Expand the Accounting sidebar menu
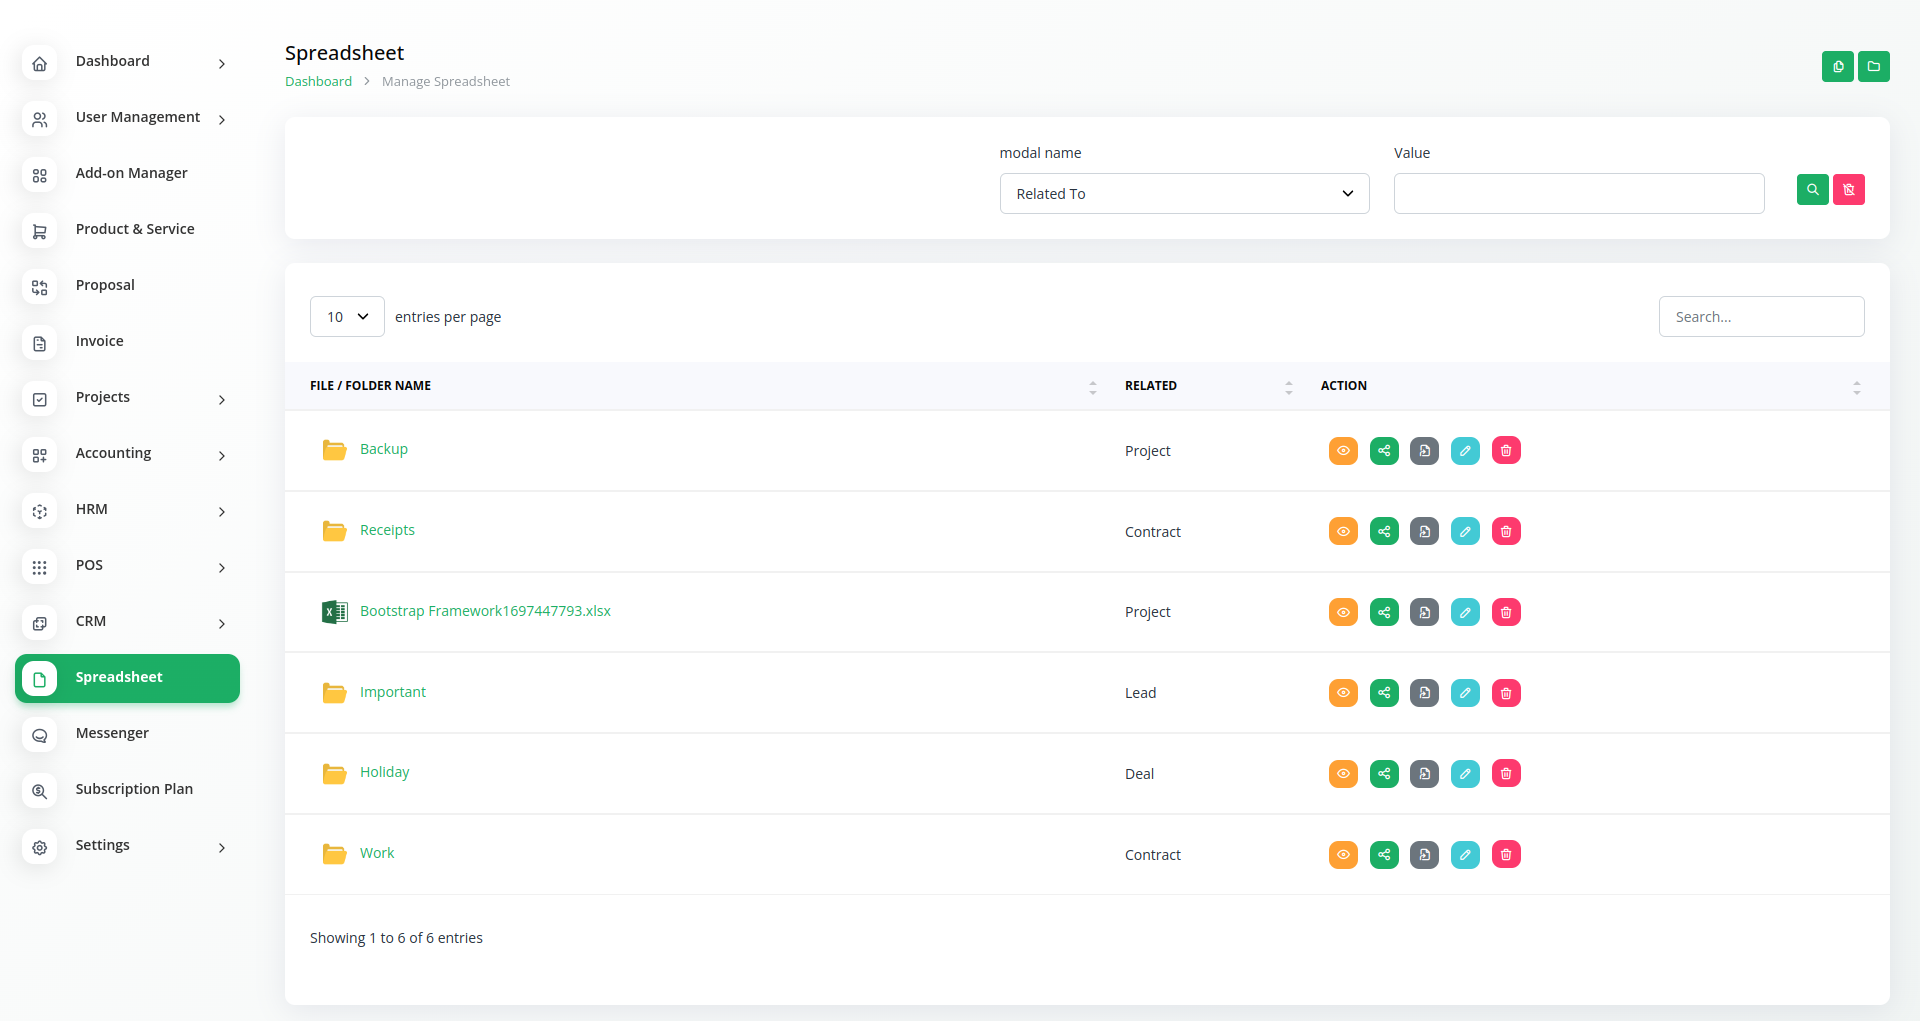 point(127,454)
